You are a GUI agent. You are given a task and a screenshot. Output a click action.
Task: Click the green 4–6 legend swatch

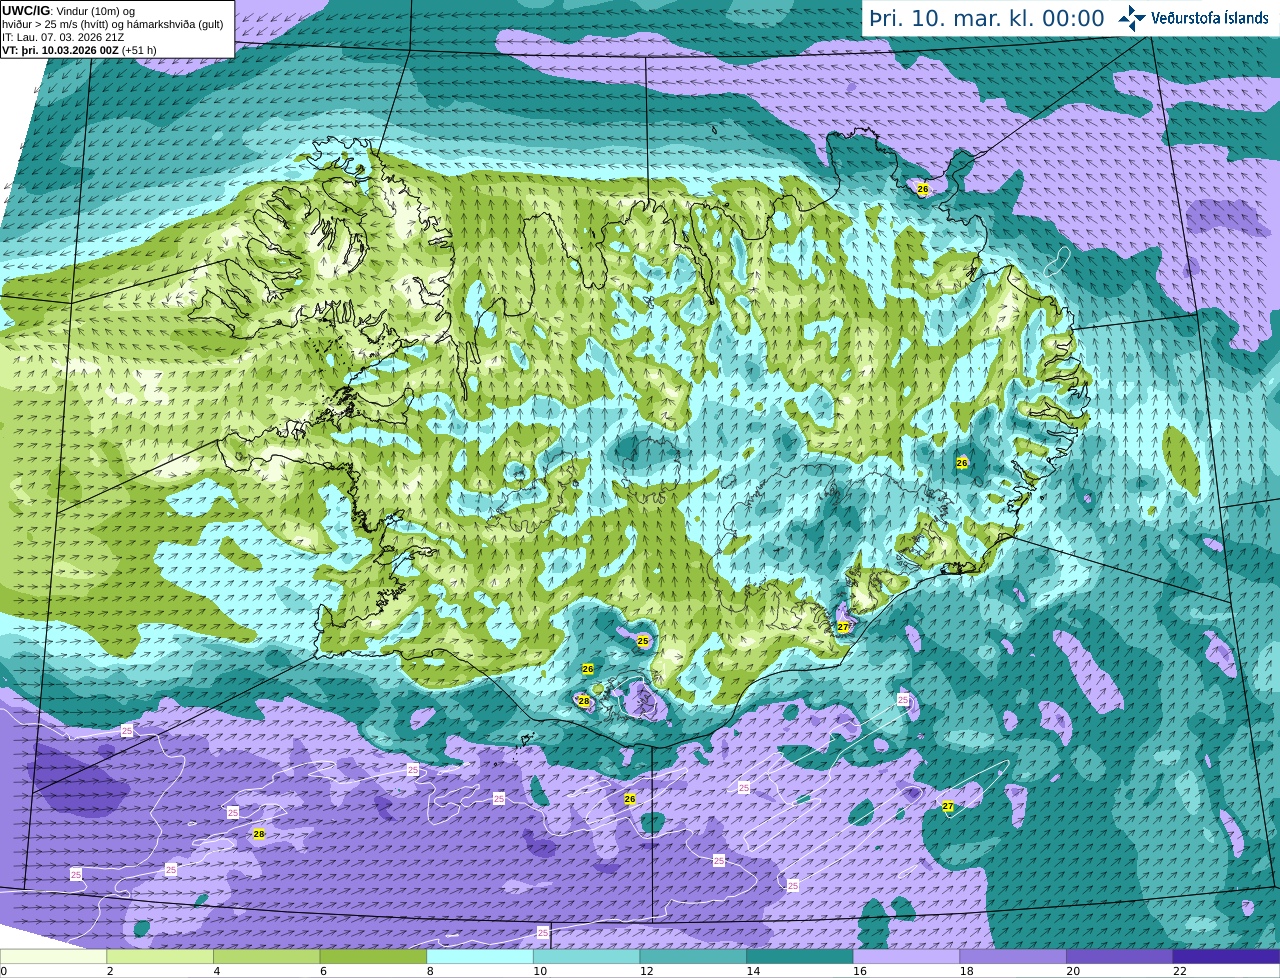(267, 957)
